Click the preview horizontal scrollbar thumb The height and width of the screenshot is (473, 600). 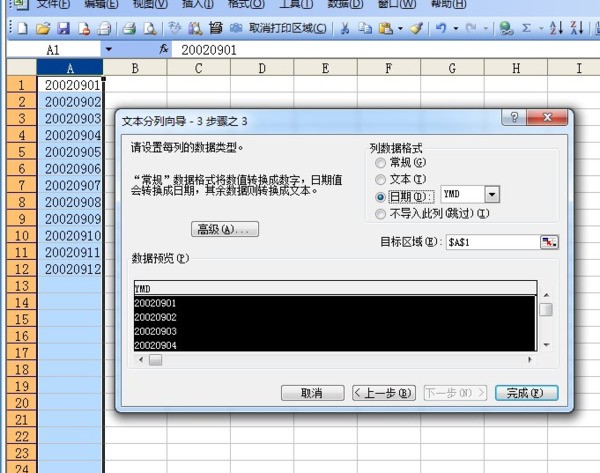pyautogui.click(x=155, y=360)
